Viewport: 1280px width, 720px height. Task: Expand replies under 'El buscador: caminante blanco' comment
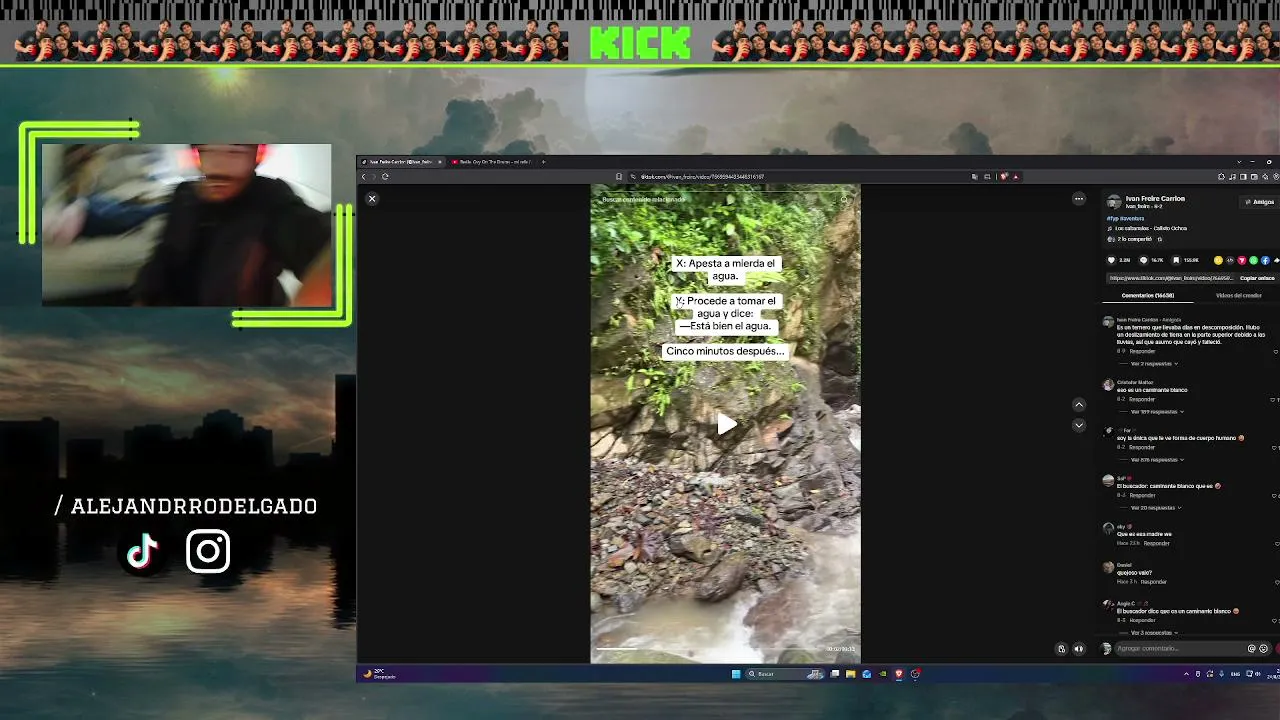[x=1155, y=507]
